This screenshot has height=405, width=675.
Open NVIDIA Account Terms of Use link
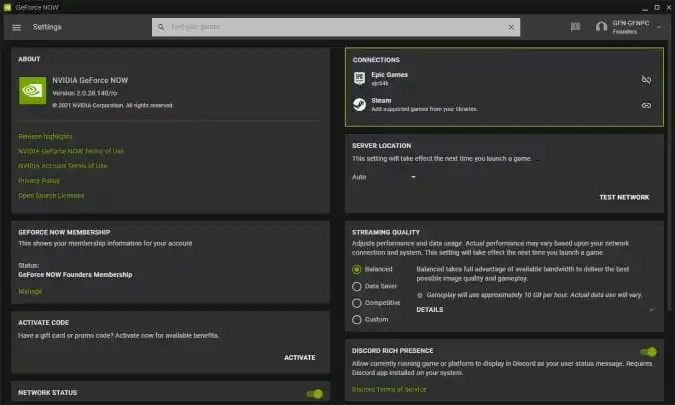[x=63, y=166]
